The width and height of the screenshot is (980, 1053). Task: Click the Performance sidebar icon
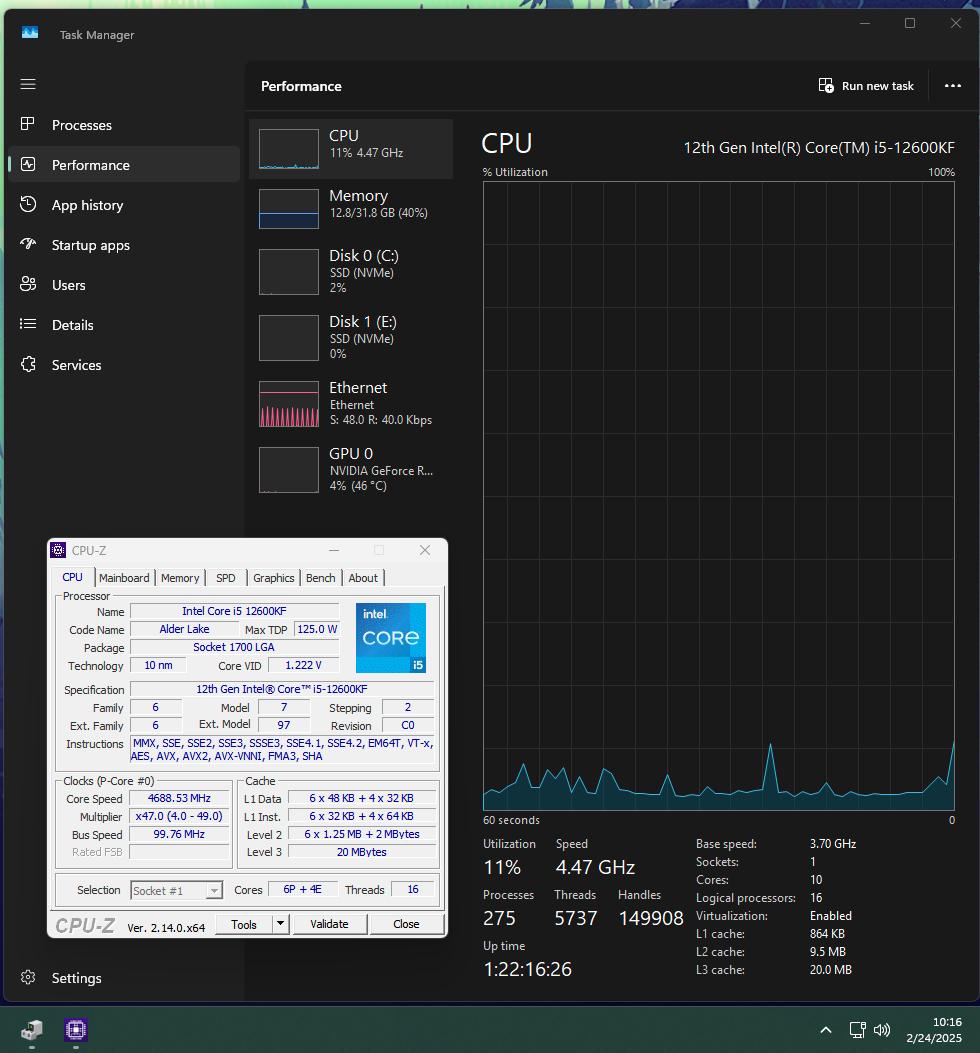pyautogui.click(x=28, y=165)
